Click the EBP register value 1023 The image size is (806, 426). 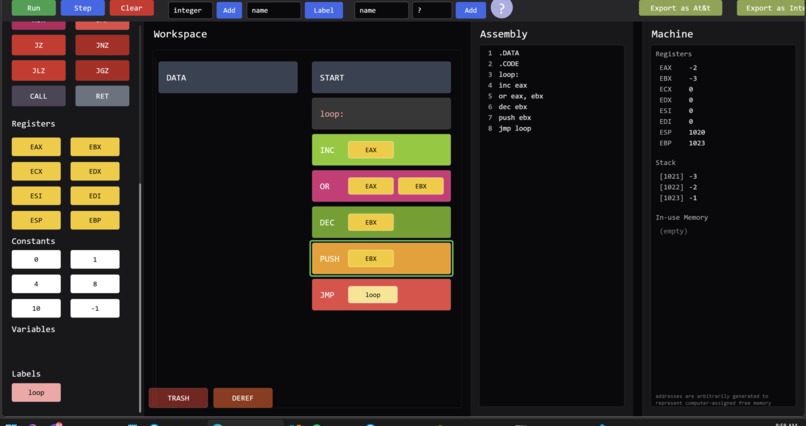click(x=697, y=143)
